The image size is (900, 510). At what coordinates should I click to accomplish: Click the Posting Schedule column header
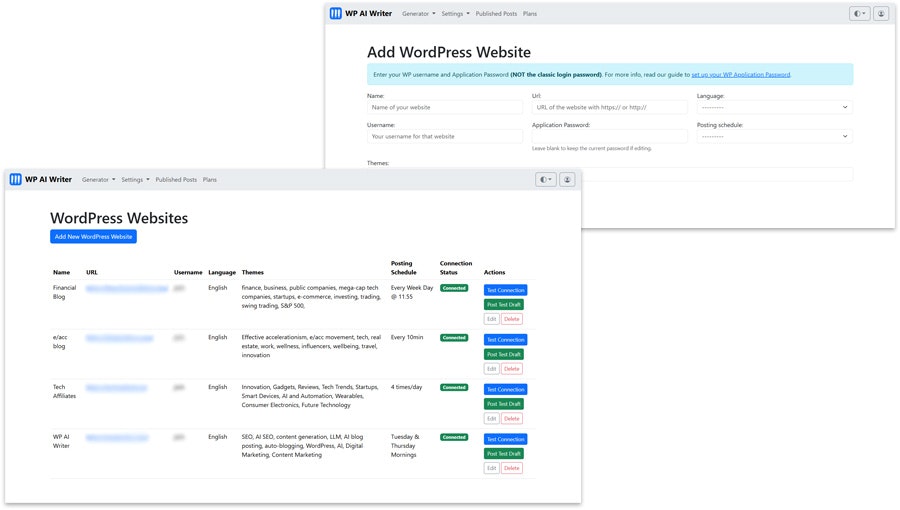click(x=404, y=268)
